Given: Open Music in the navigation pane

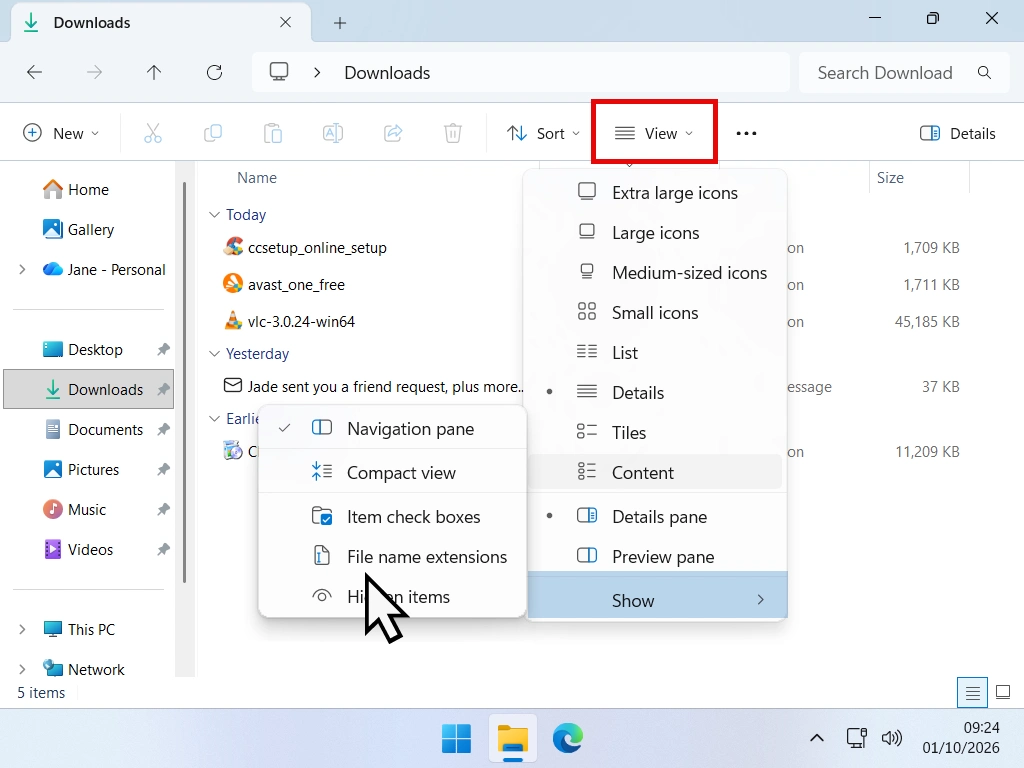Looking at the screenshot, I should (88, 509).
